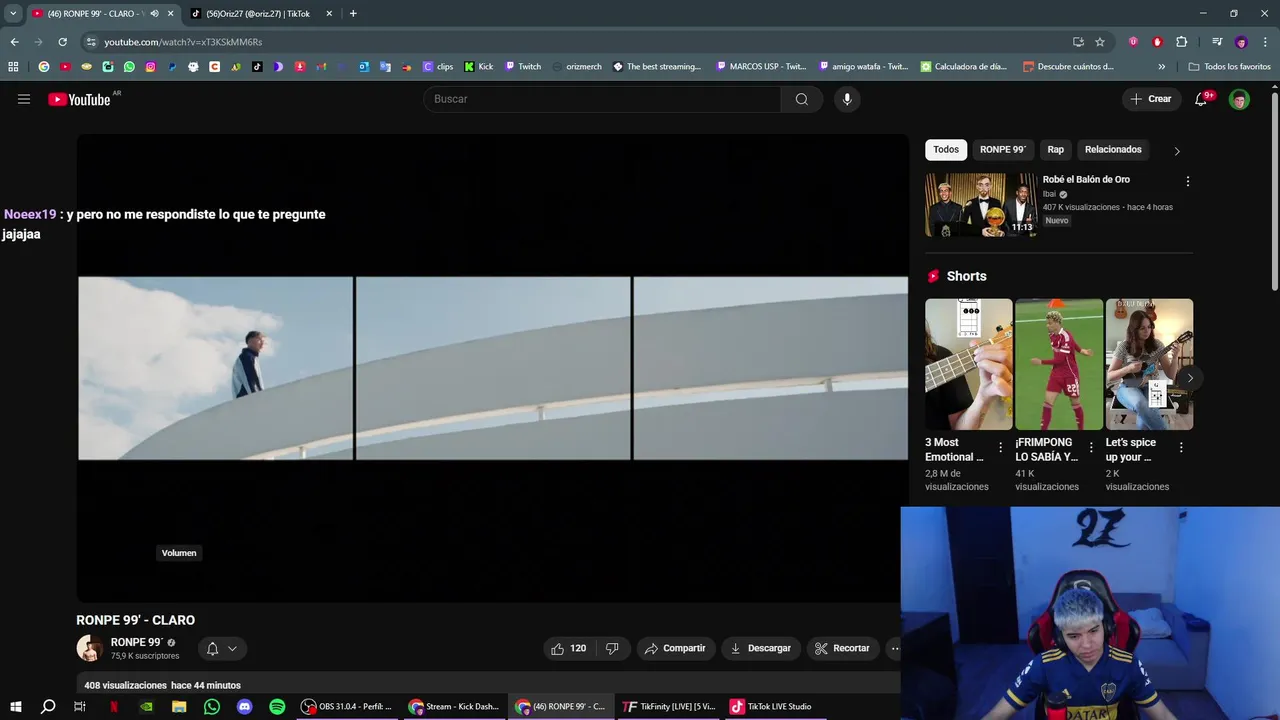The height and width of the screenshot is (720, 1280).
Task: Open the notification bell dropdown for RONPE 99'
Action: (x=222, y=648)
